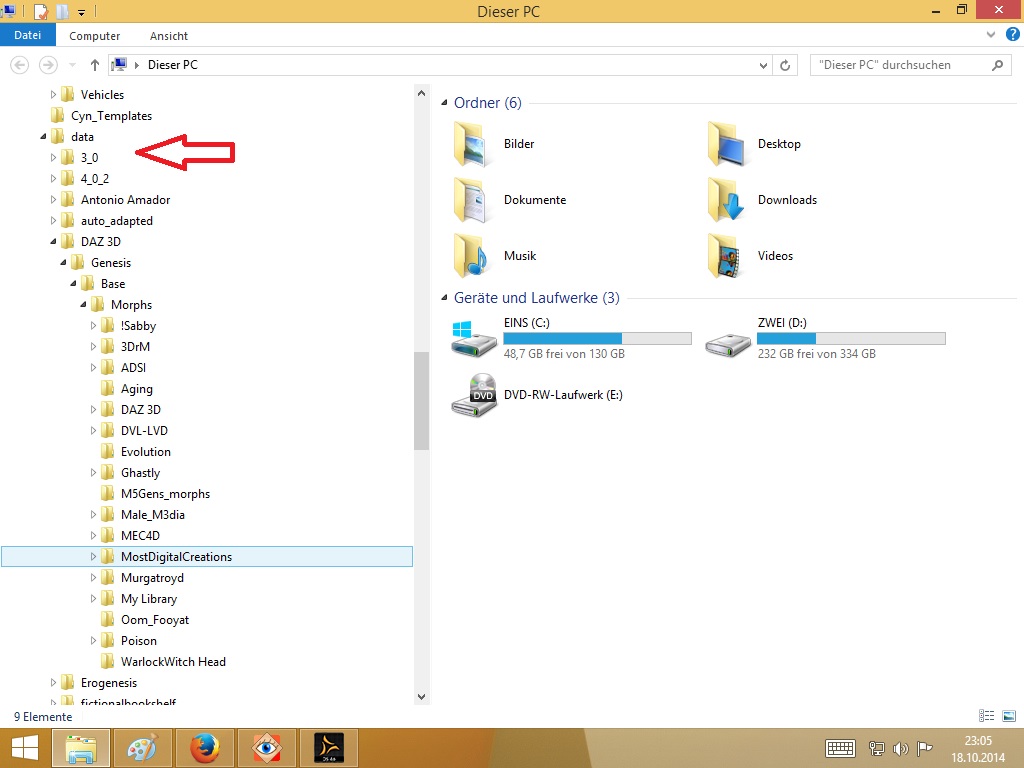Open the Windows Start button

coord(24,748)
